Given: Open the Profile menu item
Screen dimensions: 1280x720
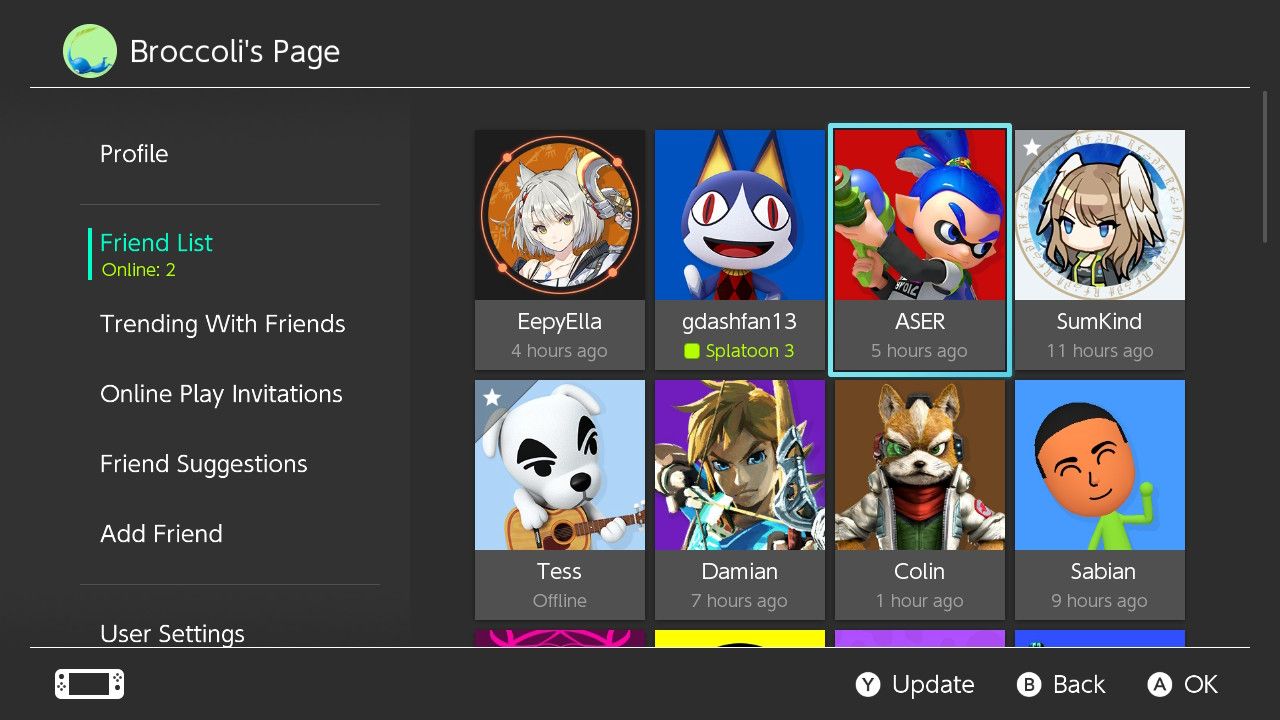Looking at the screenshot, I should (x=134, y=154).
